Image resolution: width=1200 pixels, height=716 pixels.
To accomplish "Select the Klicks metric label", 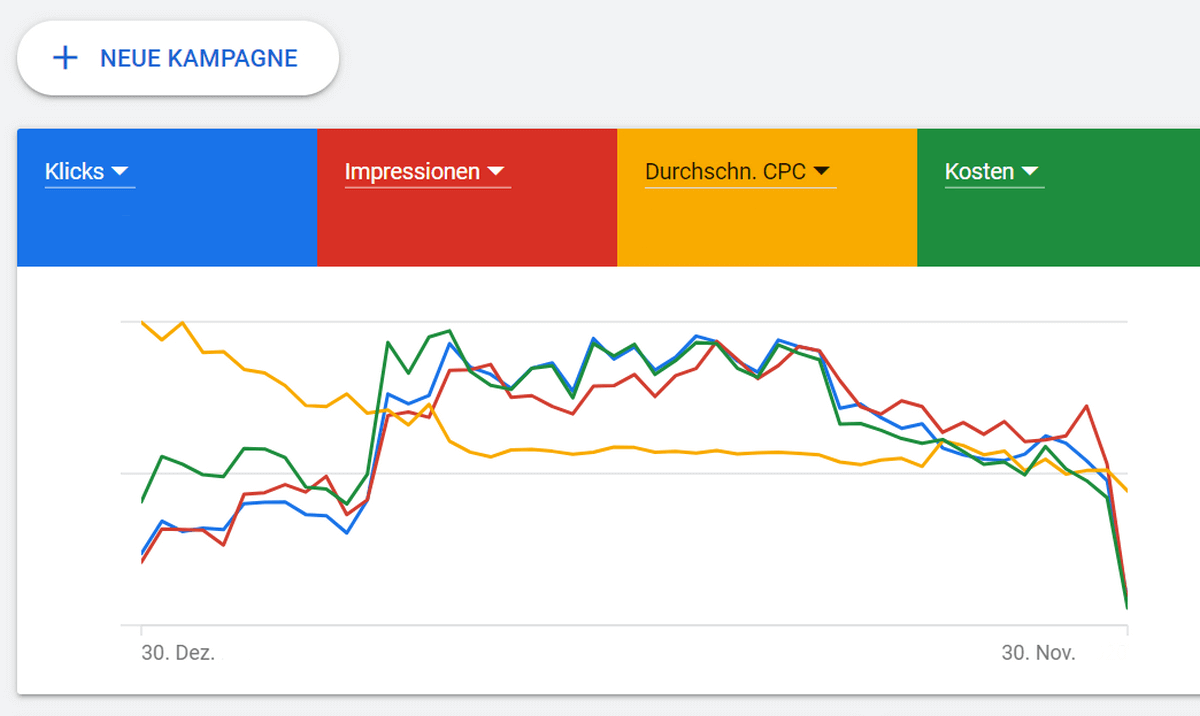I will pos(74,172).
